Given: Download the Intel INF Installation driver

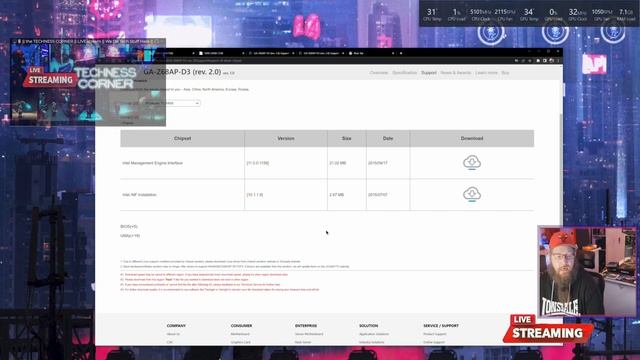Looking at the screenshot, I should [471, 194].
